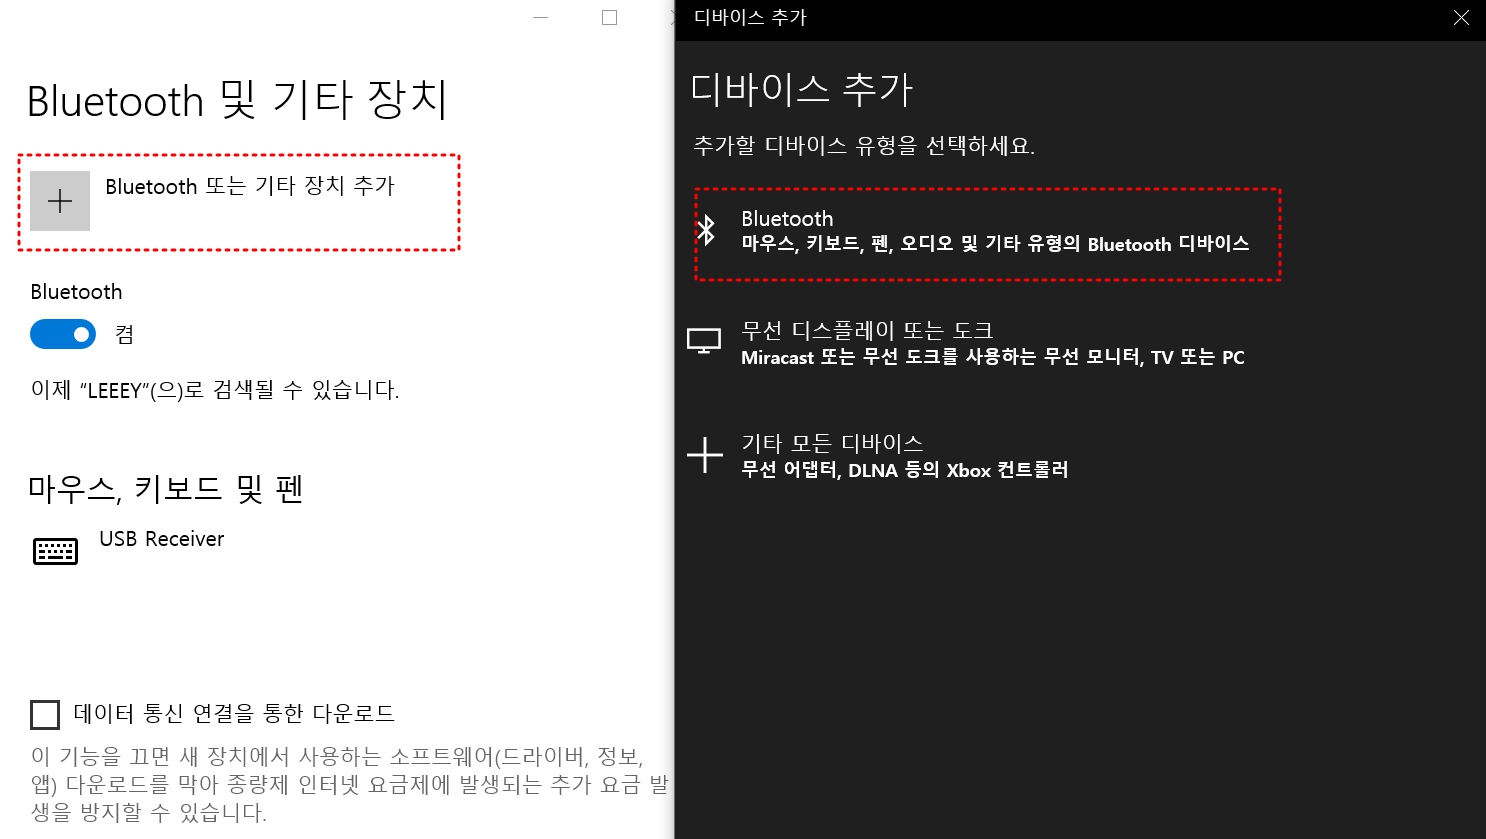Click 'Xbox 컨트롤러' description line
The image size is (1486, 839).
(905, 470)
